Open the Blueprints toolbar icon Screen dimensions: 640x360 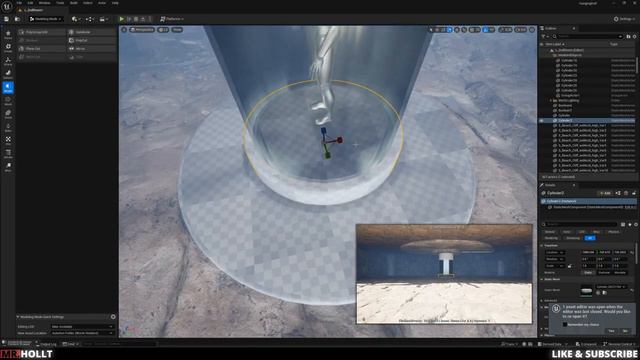click(90, 19)
